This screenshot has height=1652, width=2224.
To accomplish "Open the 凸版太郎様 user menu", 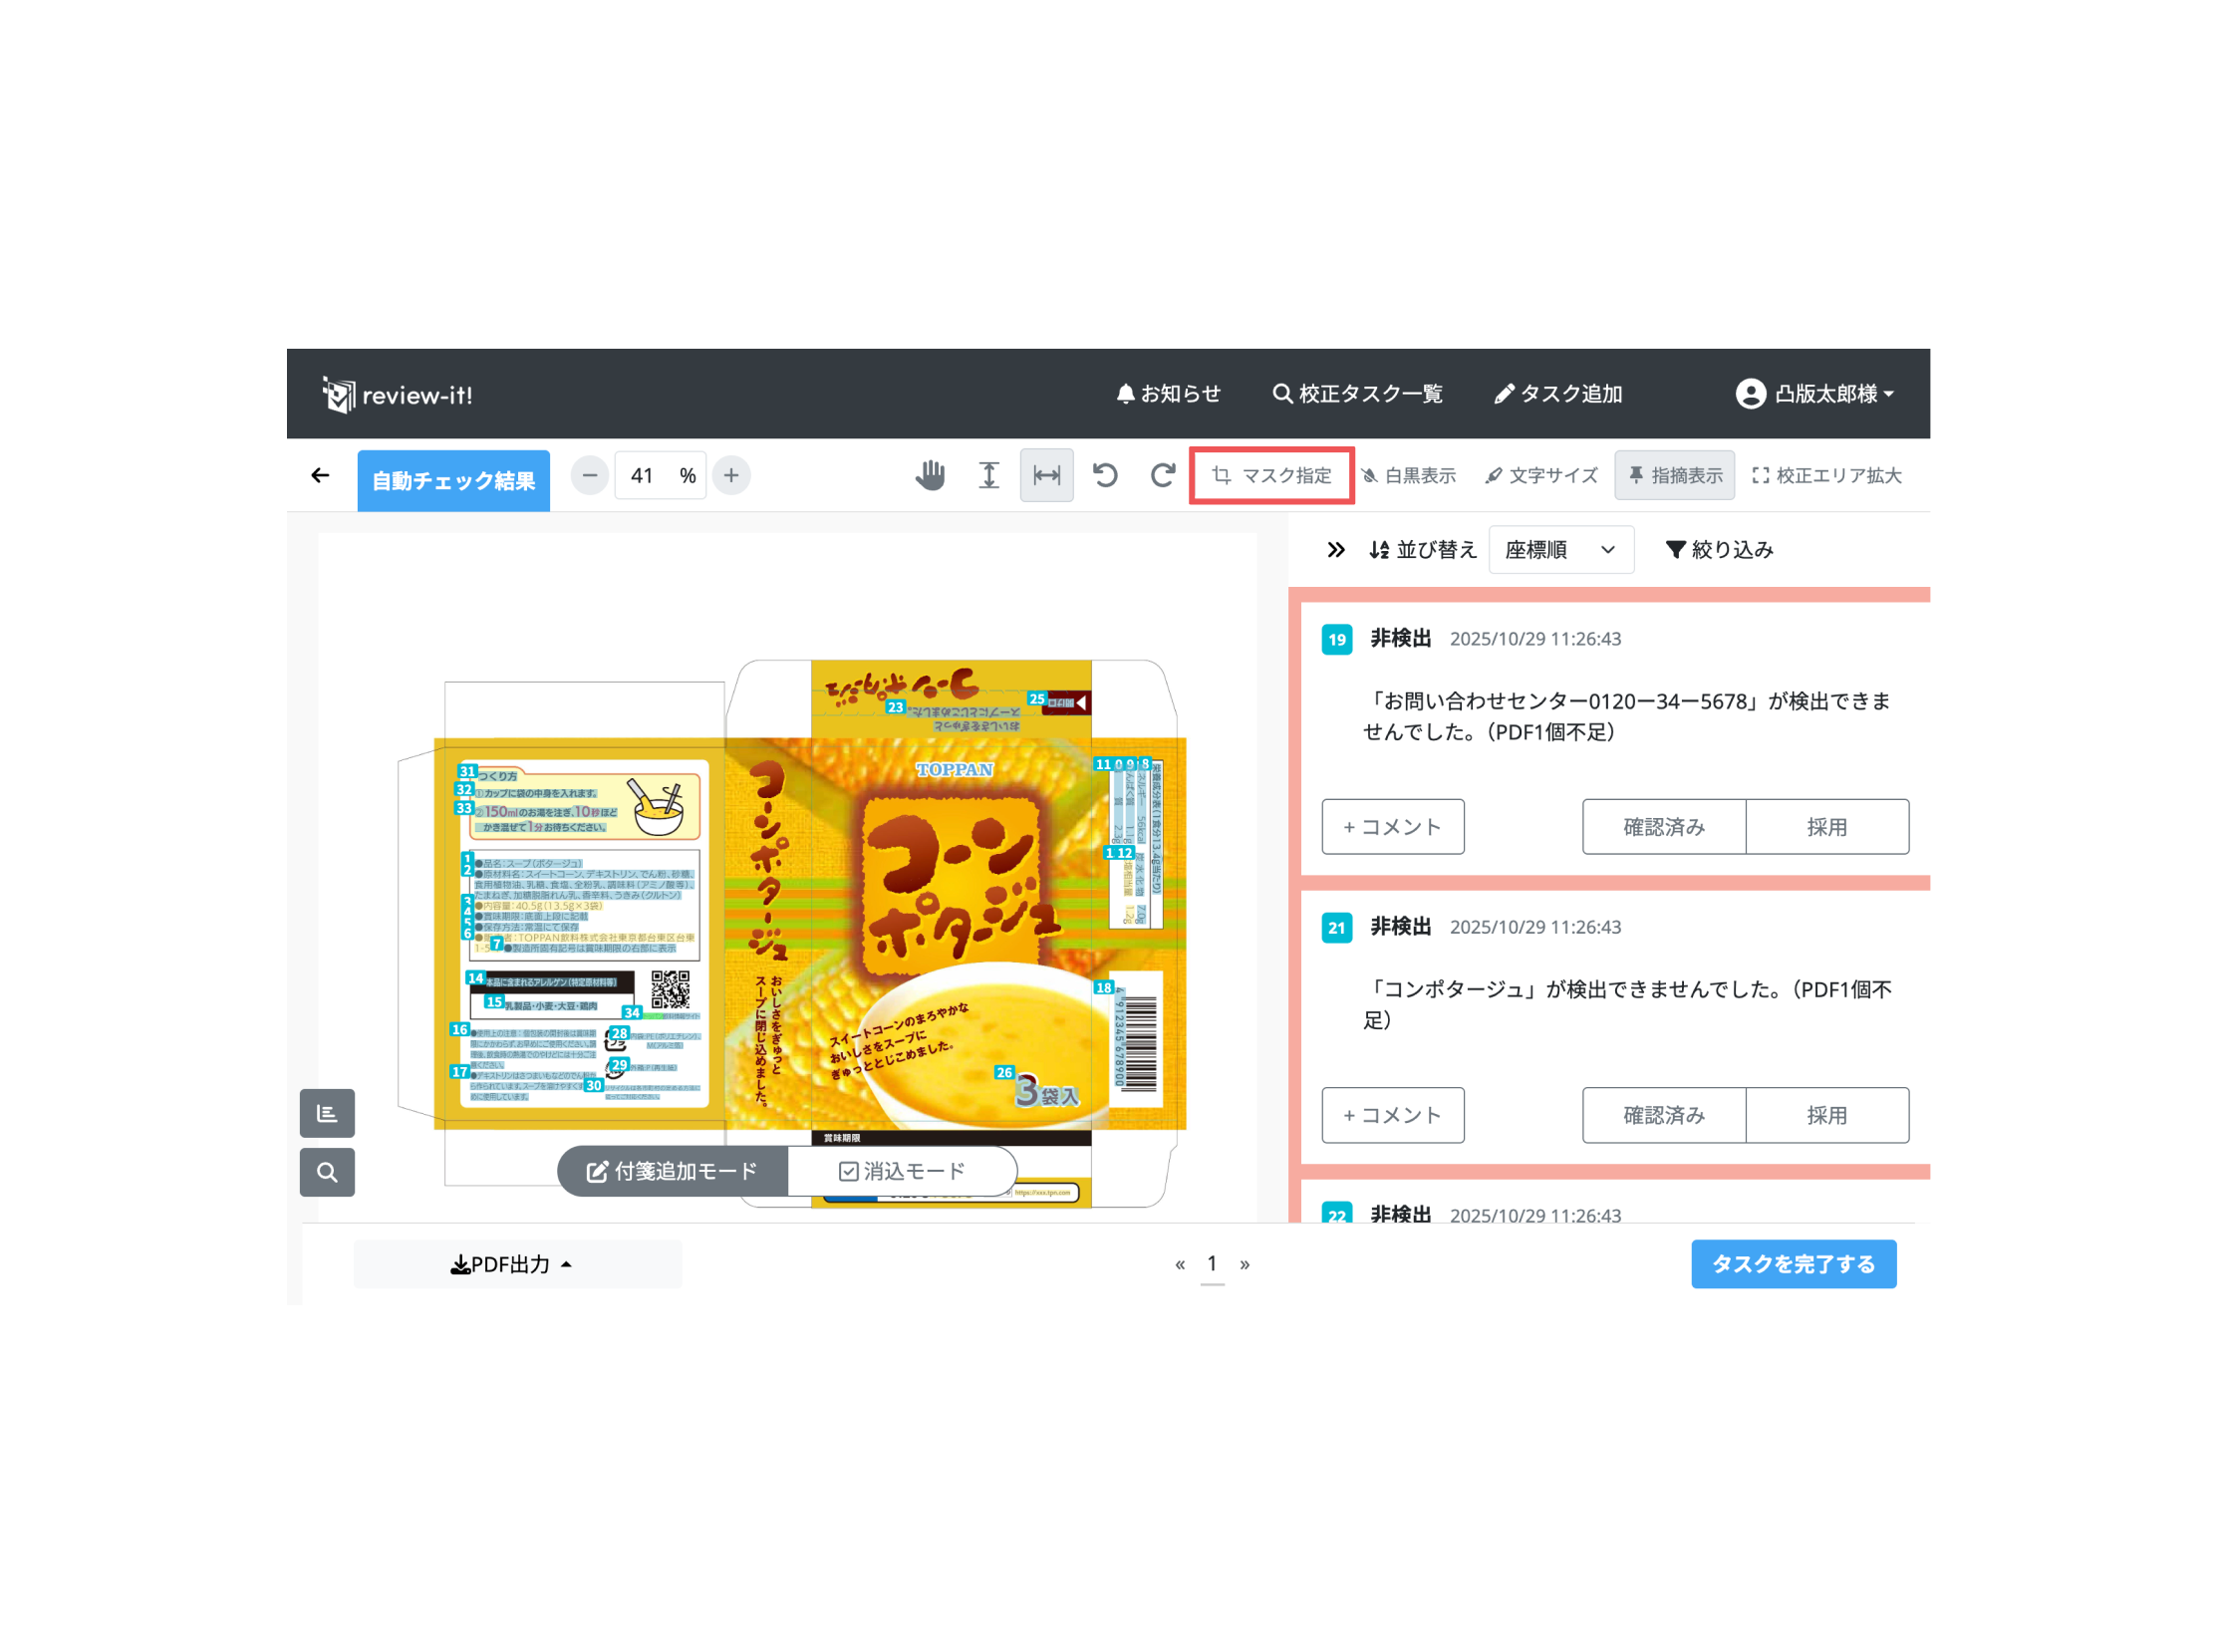I will click(1815, 394).
